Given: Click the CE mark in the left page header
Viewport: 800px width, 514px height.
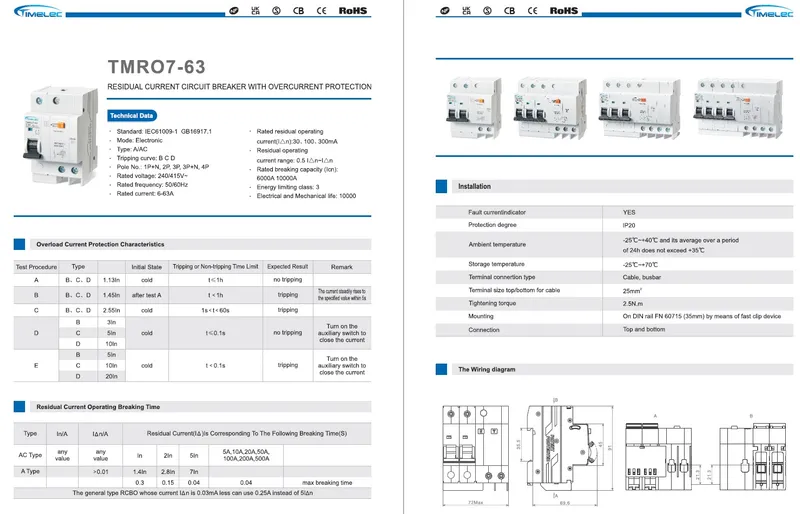Looking at the screenshot, I should pos(321,10).
